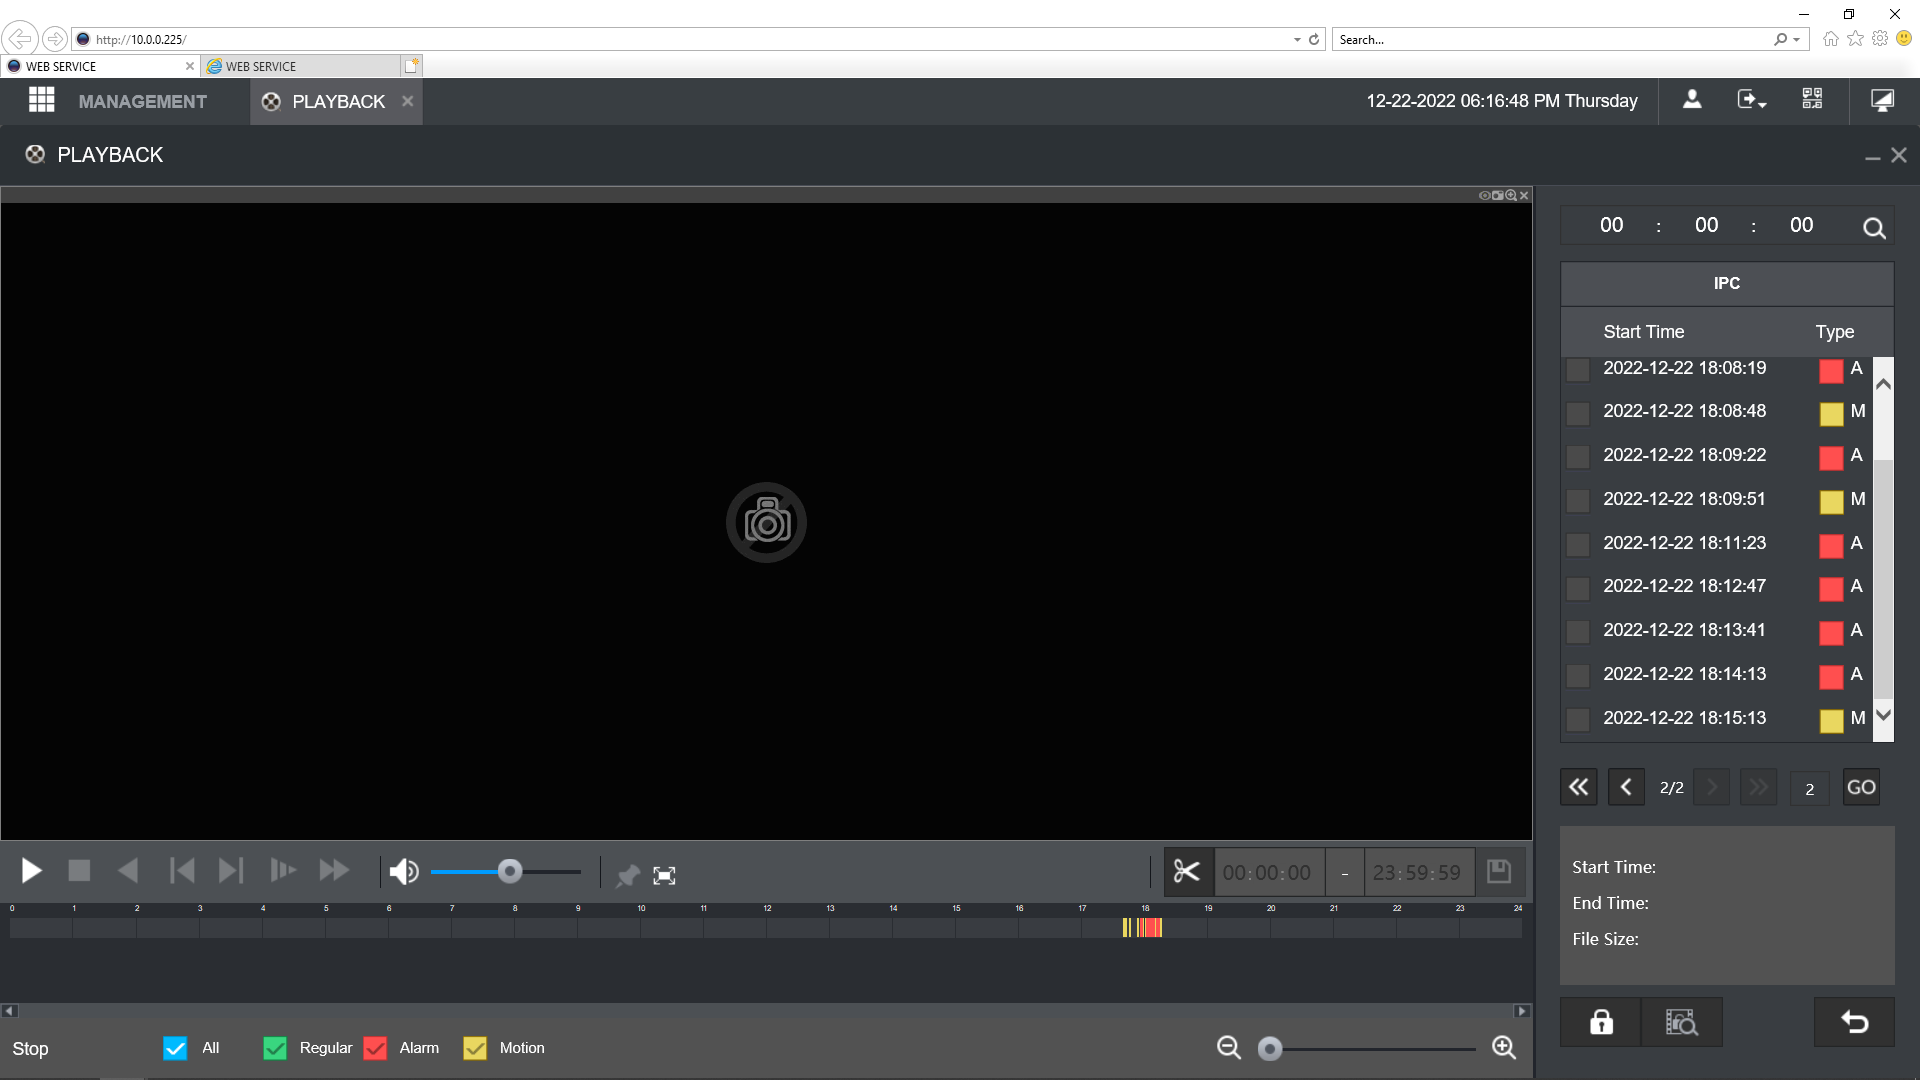1920x1080 pixels.
Task: Click the timeline zoom slider handle
Action: pos(1270,1048)
